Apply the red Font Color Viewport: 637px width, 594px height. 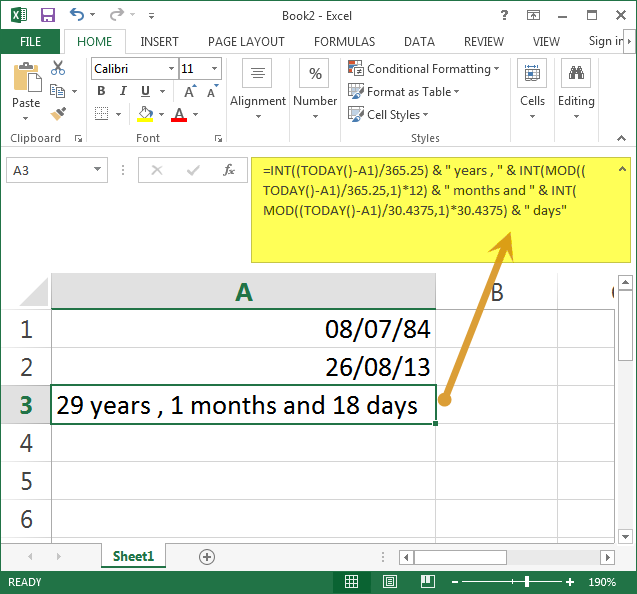(x=179, y=114)
